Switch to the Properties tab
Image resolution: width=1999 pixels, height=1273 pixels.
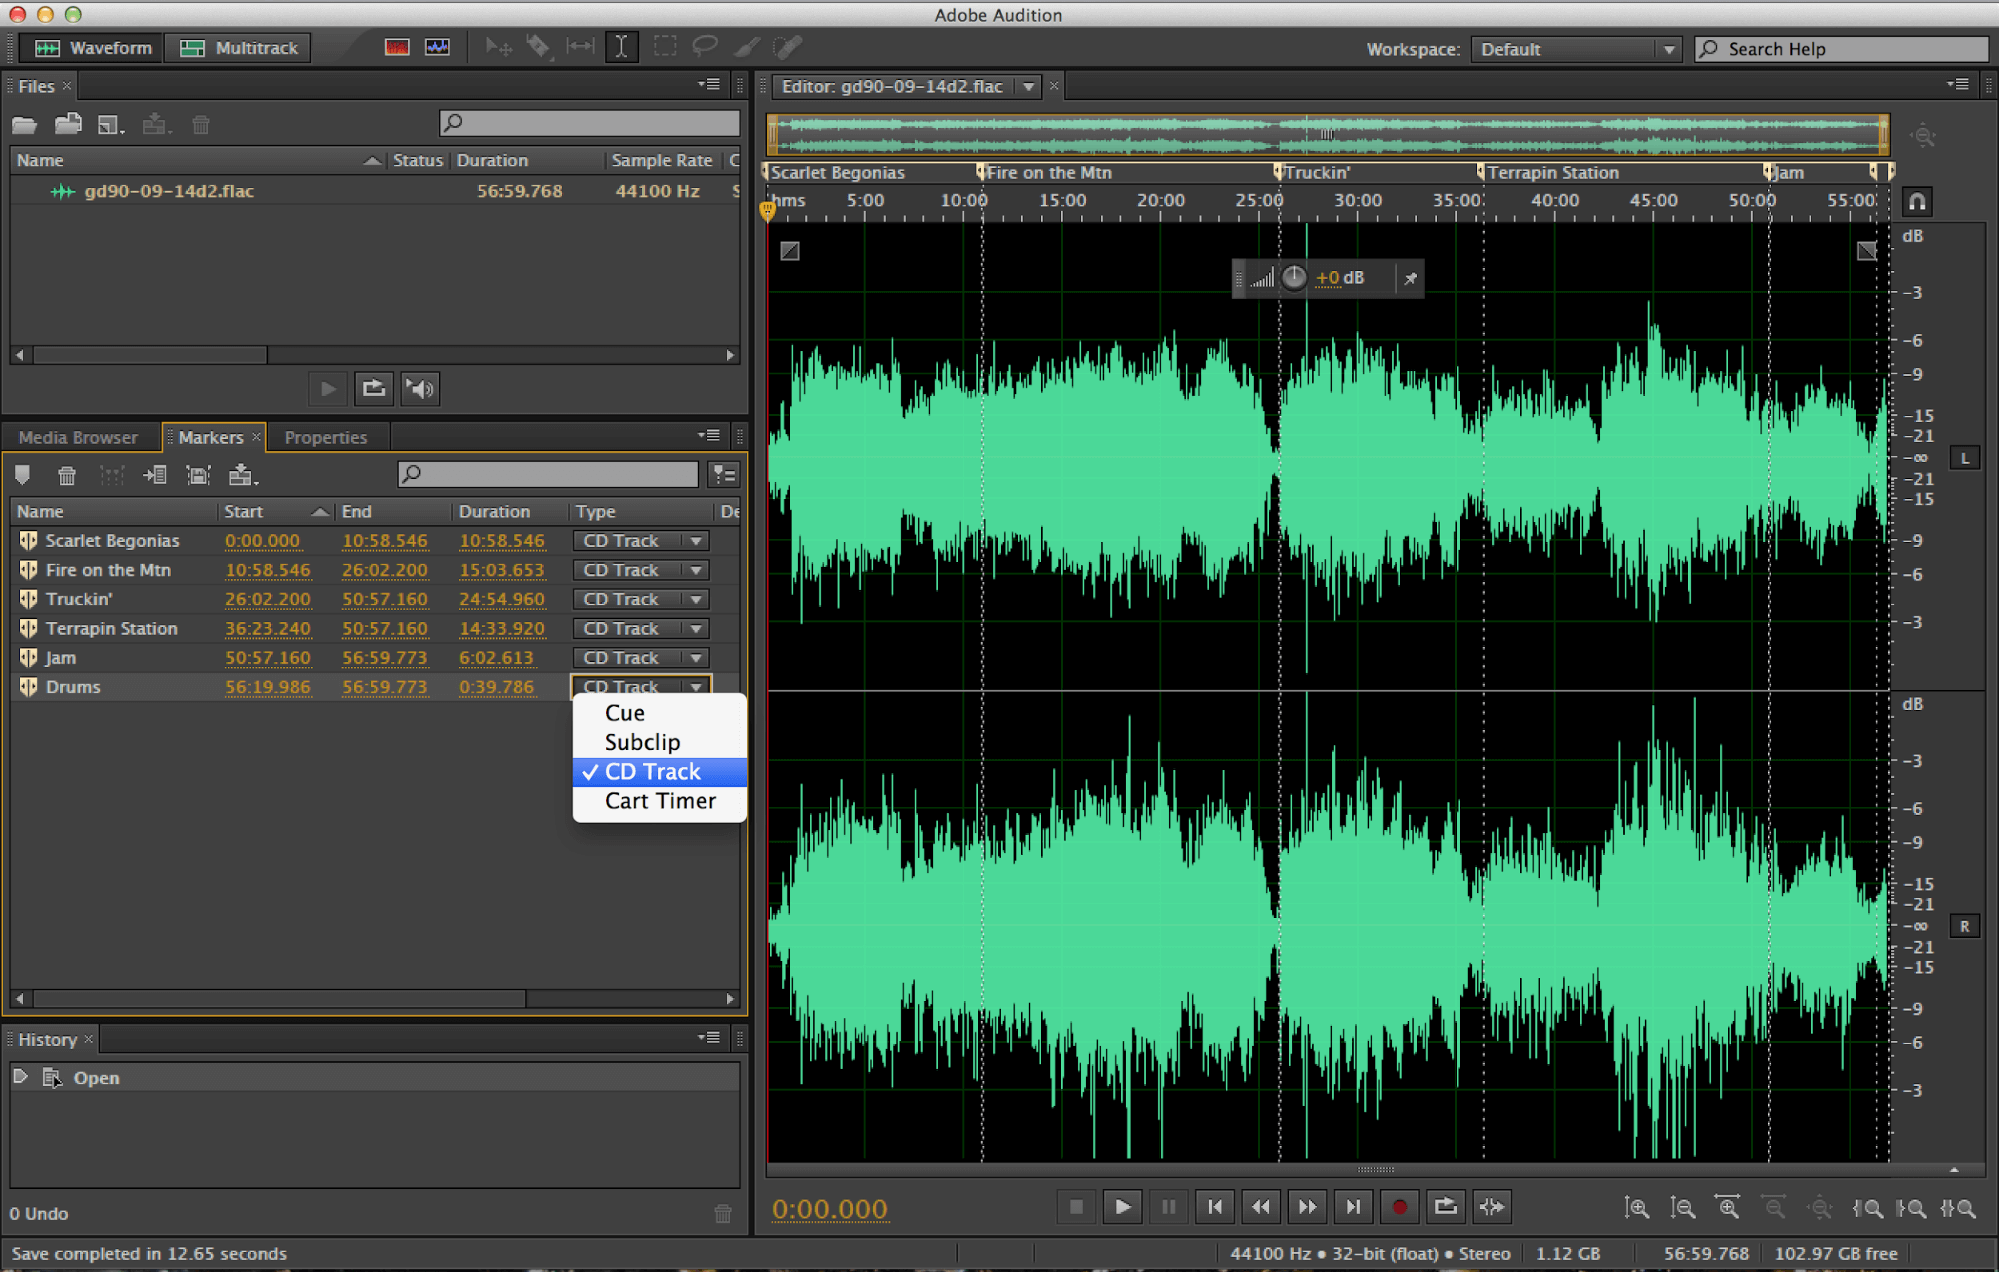click(328, 436)
